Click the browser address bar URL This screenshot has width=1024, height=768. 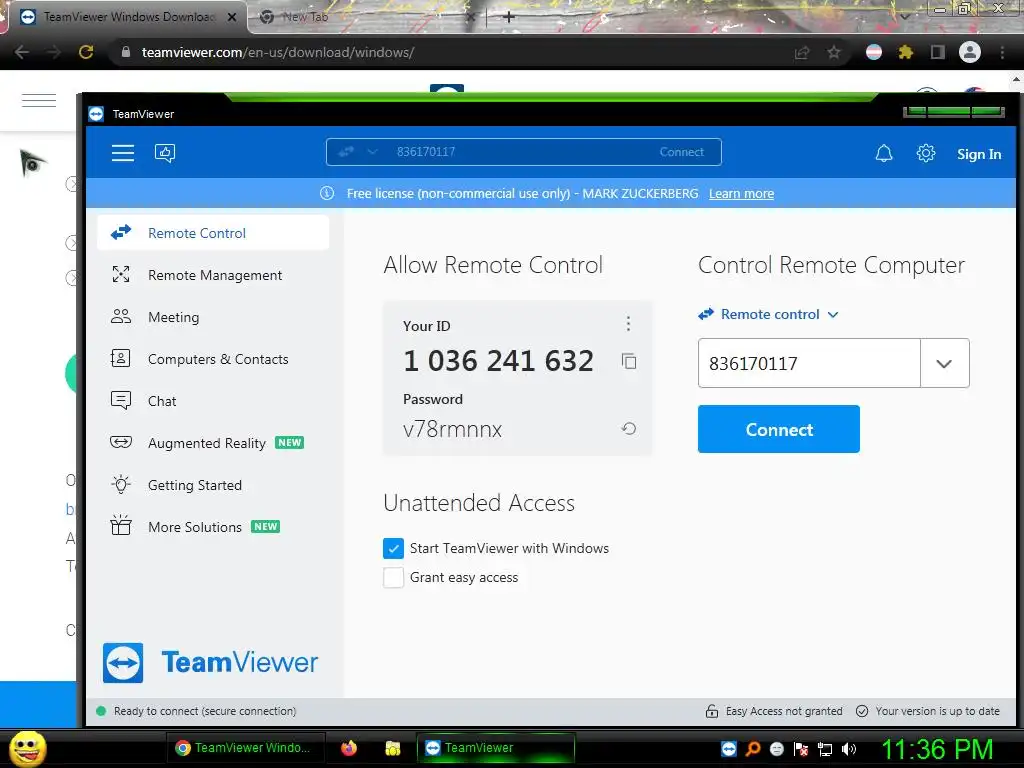coord(278,52)
